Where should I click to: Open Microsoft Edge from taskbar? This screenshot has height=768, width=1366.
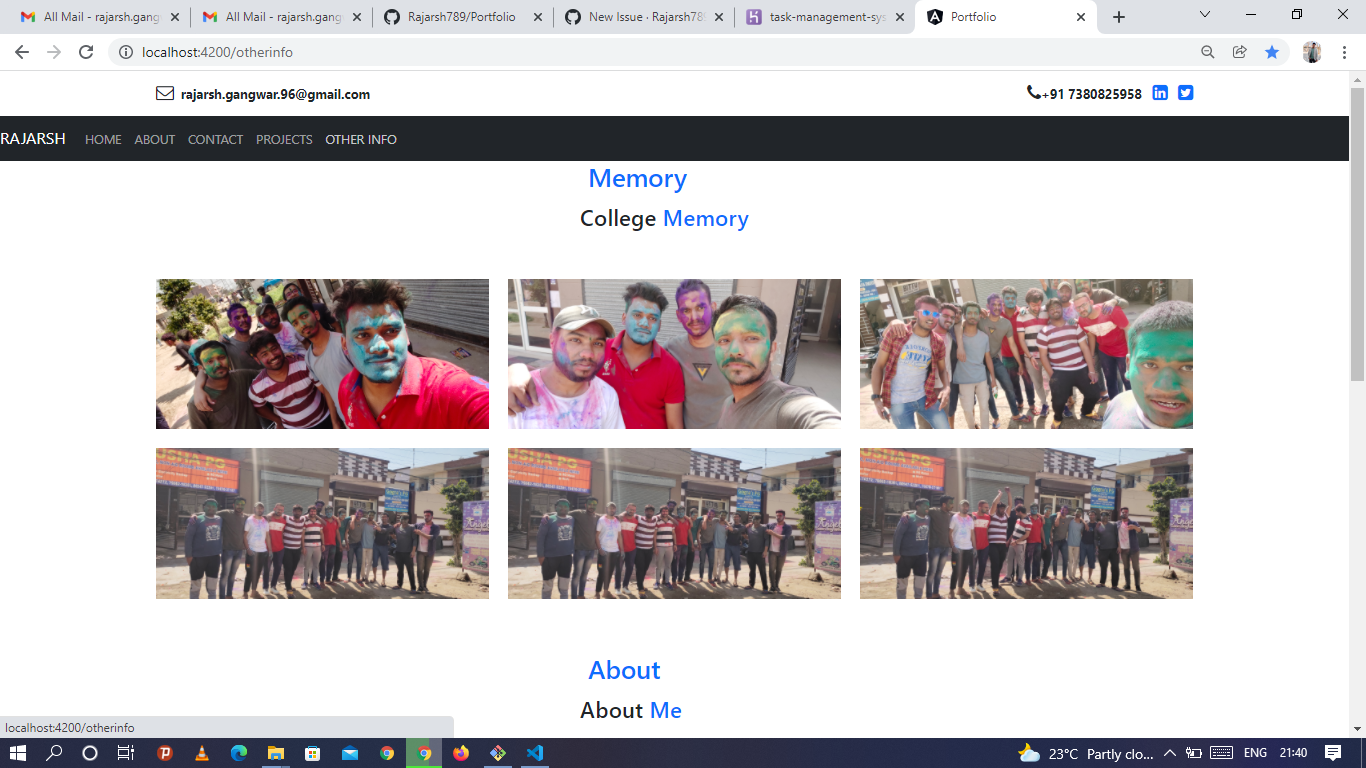[239, 753]
